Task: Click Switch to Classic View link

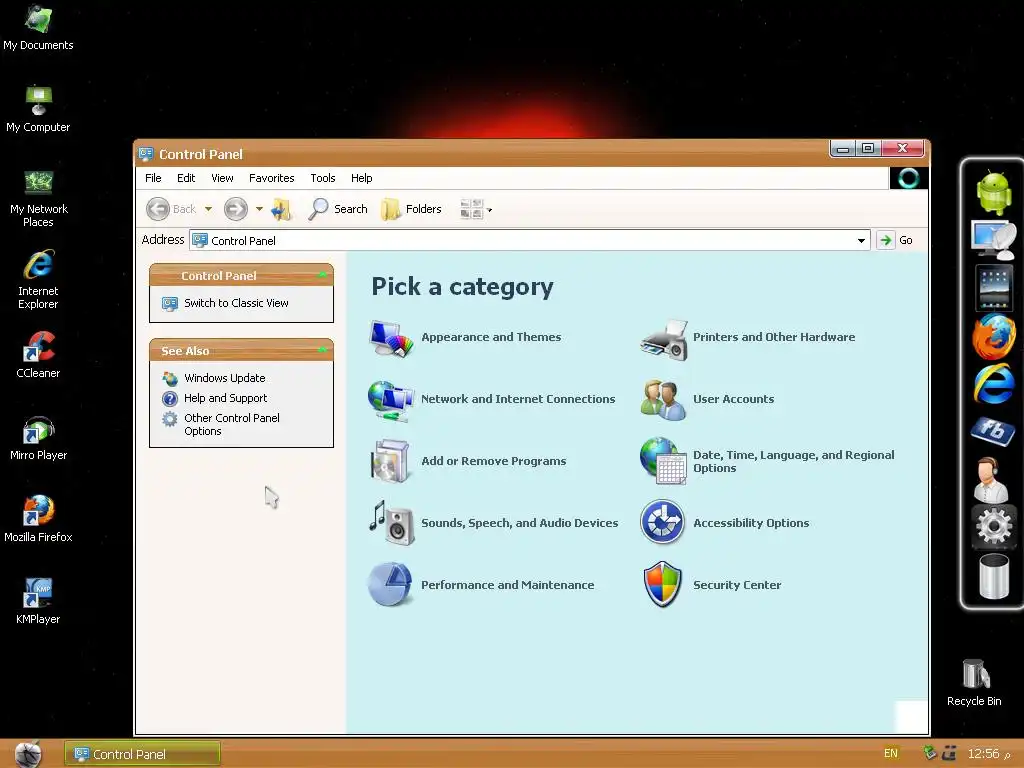Action: pos(236,303)
